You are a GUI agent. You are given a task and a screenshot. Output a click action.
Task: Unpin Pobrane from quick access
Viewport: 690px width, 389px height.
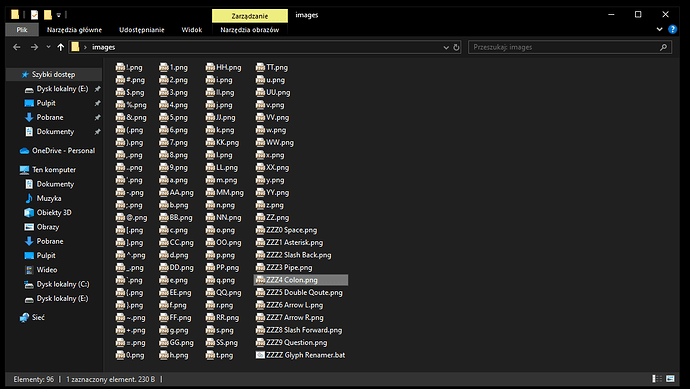point(97,117)
